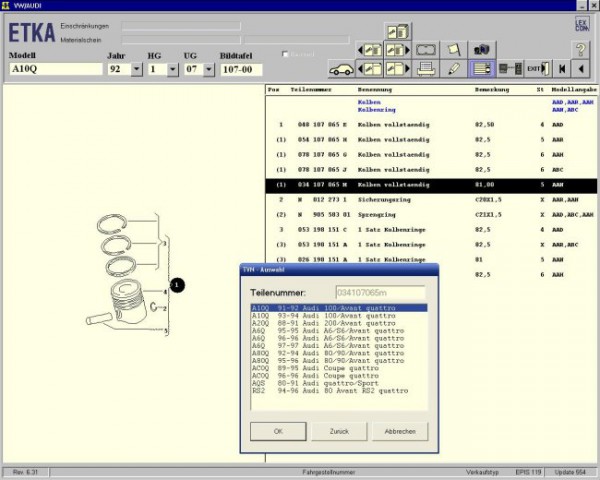Open the HG dropdown showing 1
Image resolution: width=600 pixels, height=480 pixels.
173,69
